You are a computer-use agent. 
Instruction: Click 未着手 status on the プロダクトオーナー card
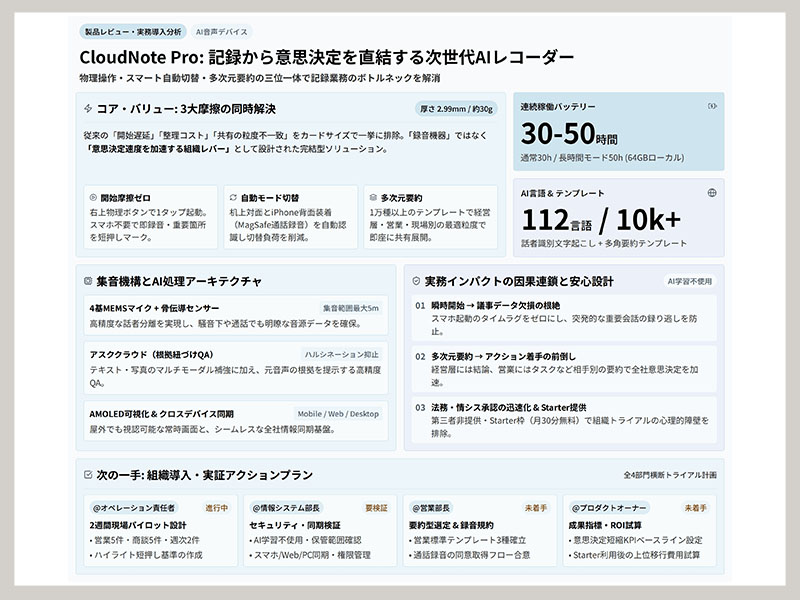(x=695, y=508)
